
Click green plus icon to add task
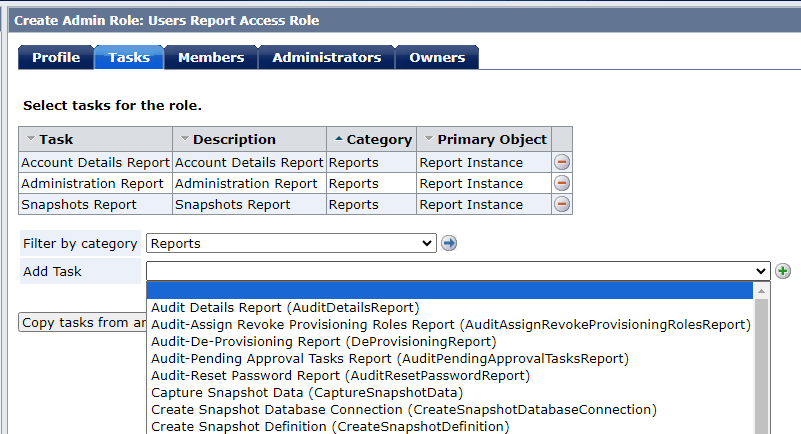pos(783,271)
